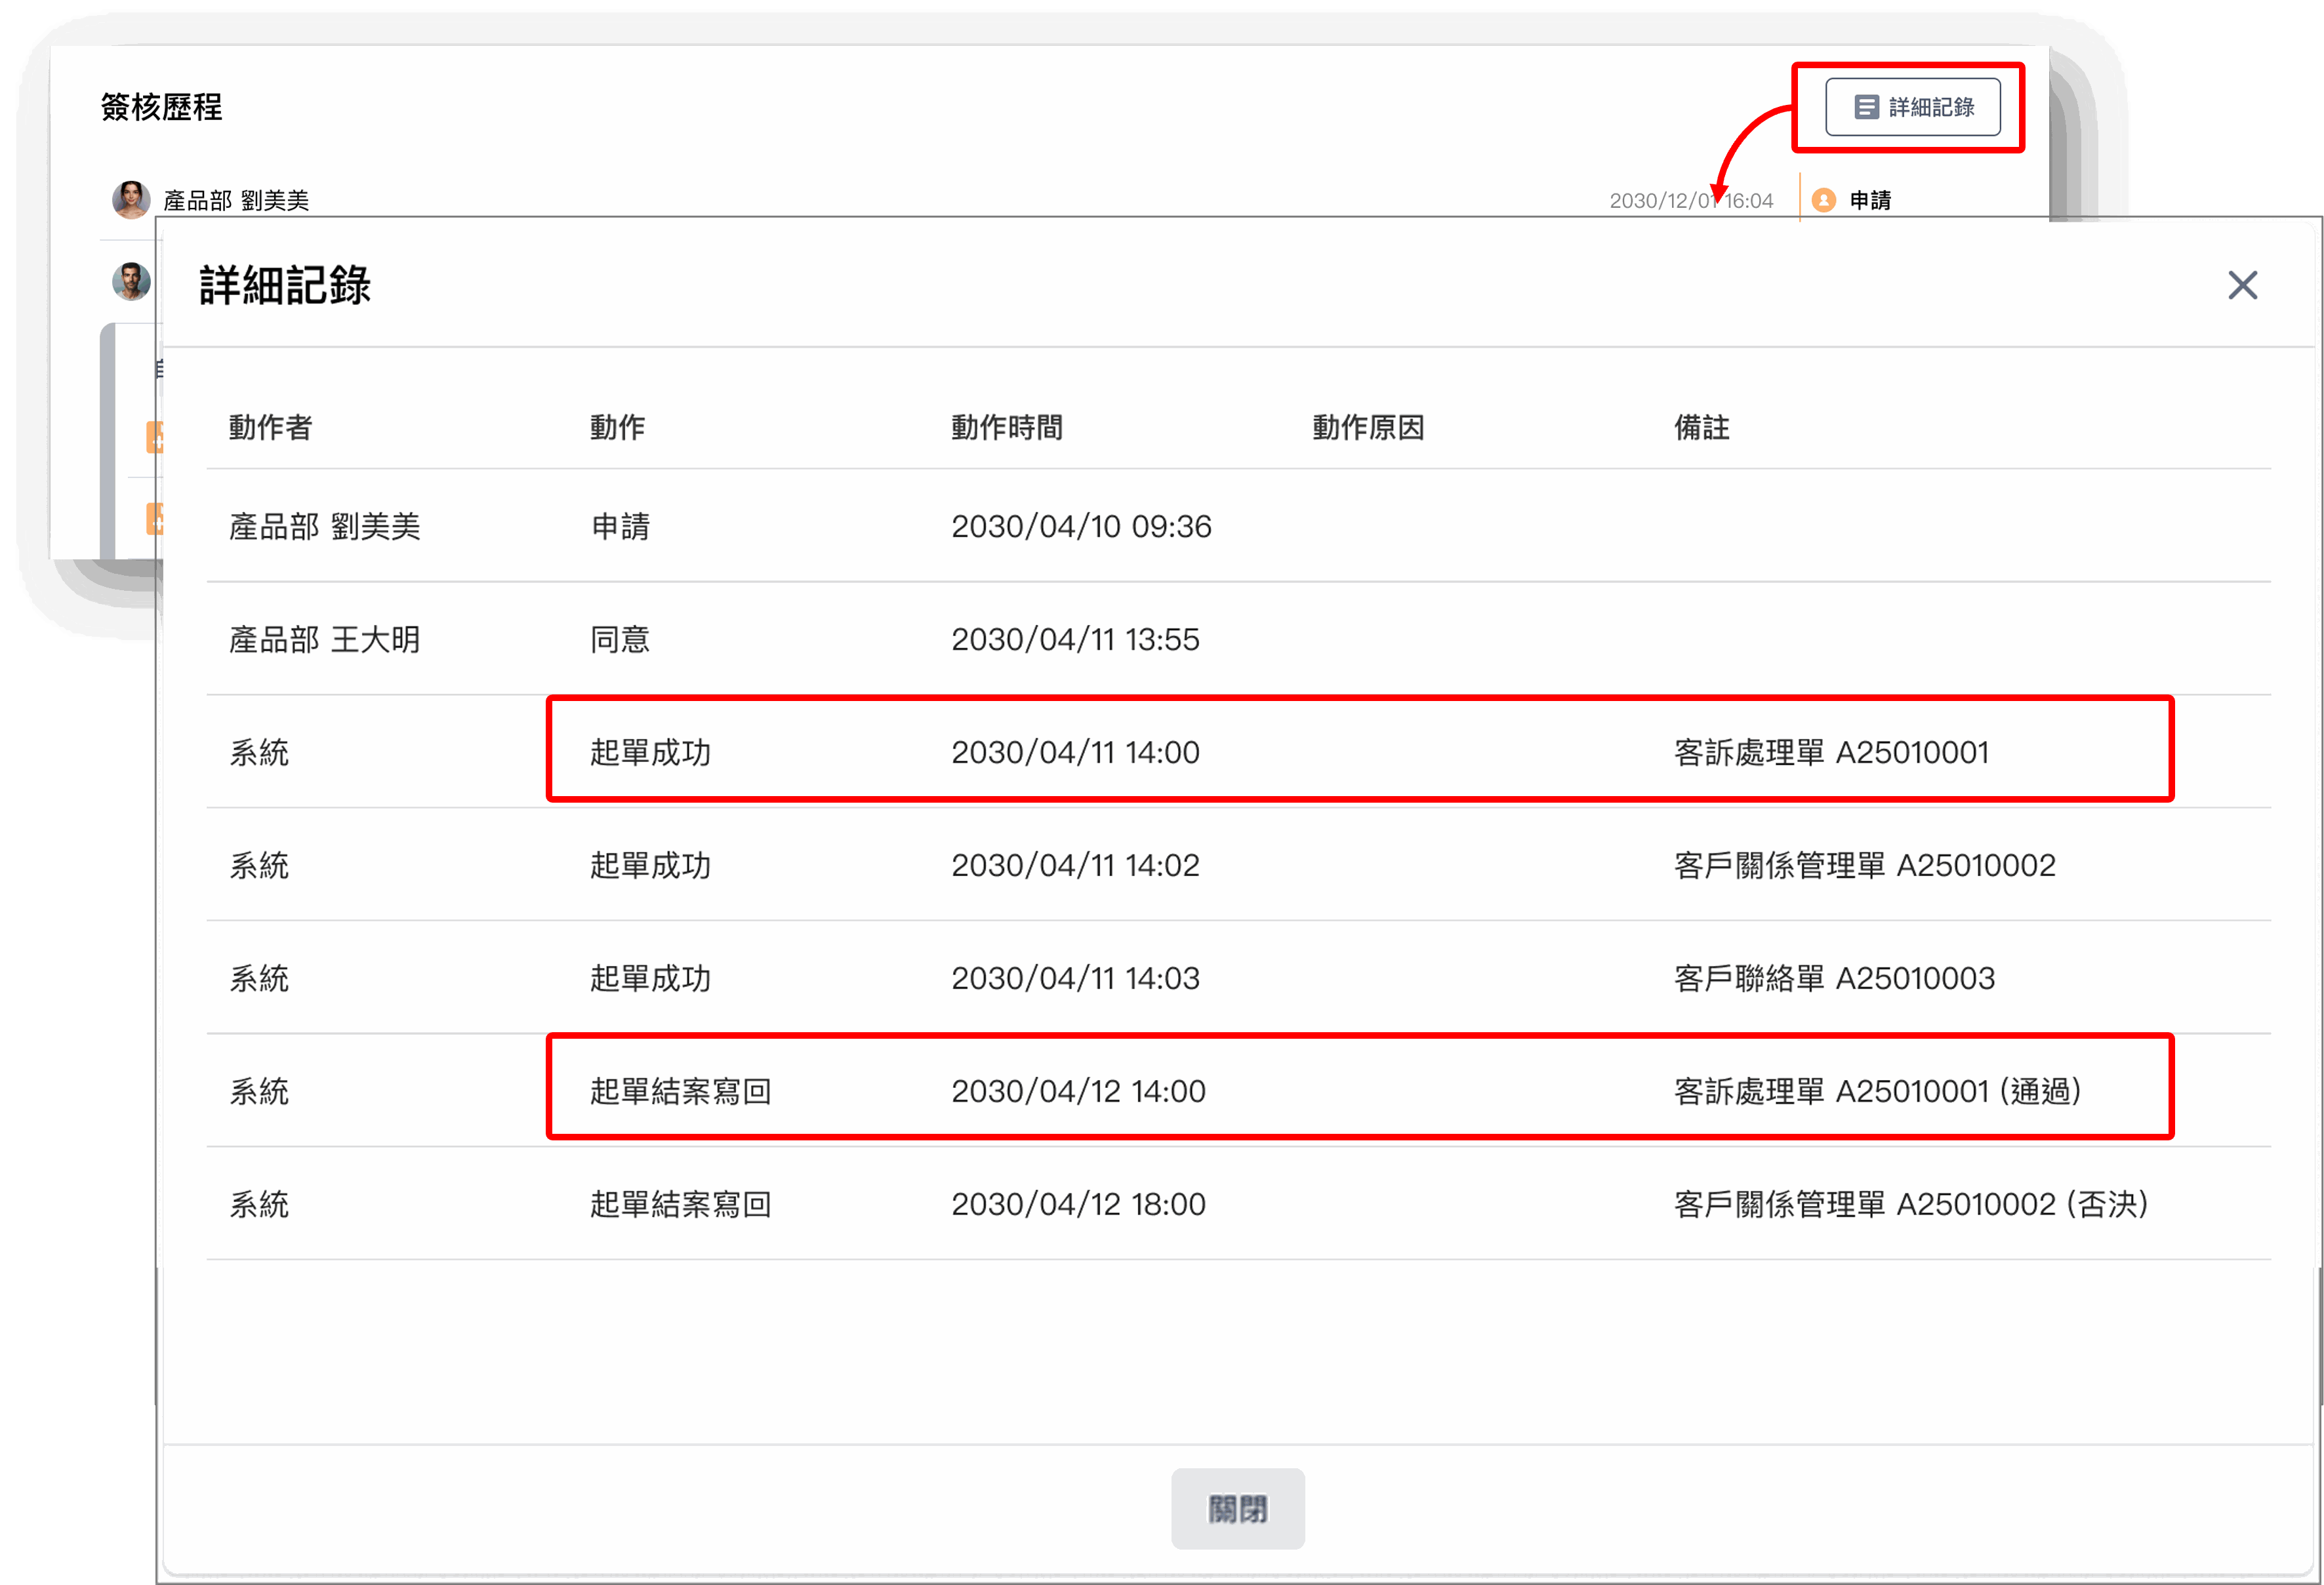Select the 產品部 王大明 同意 row
The image size is (2324, 1585).
click(x=325, y=639)
